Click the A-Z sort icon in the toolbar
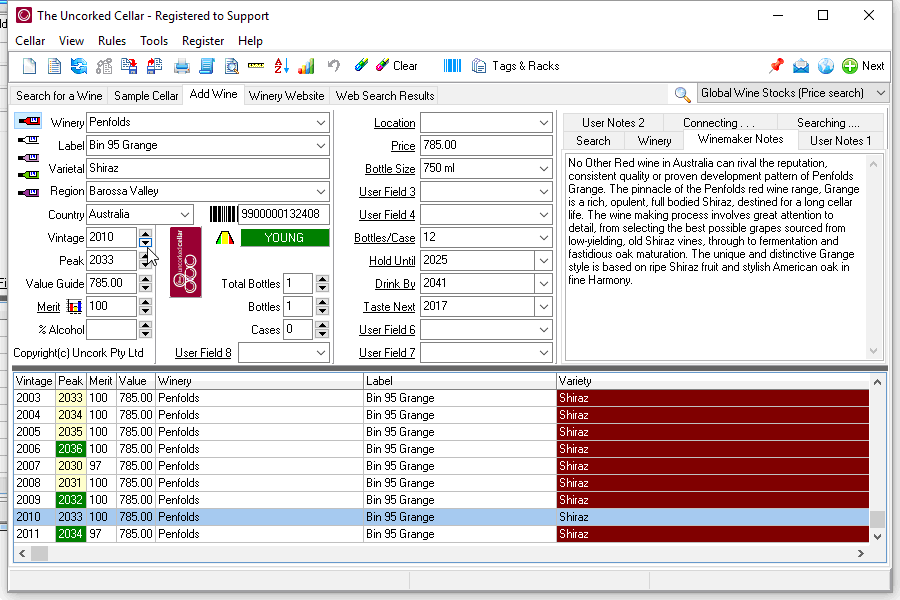The width and height of the screenshot is (900, 600). tap(281, 66)
